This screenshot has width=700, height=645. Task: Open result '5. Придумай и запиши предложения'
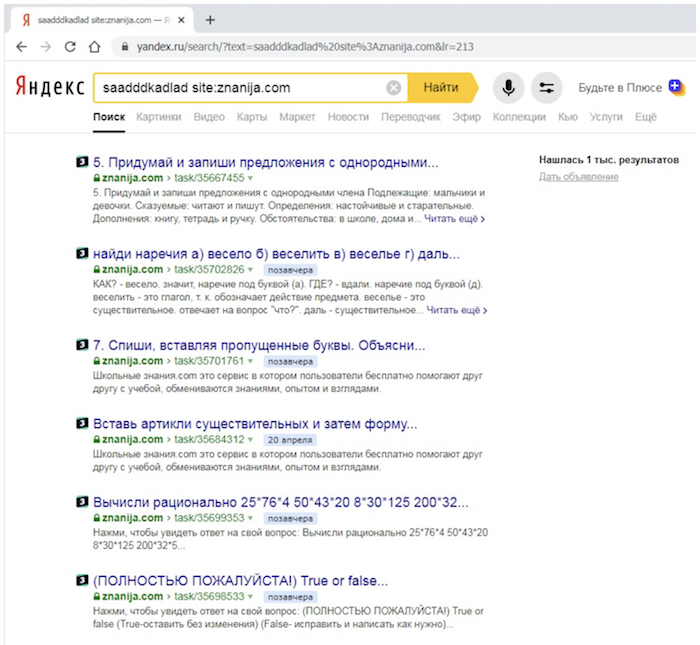click(266, 162)
